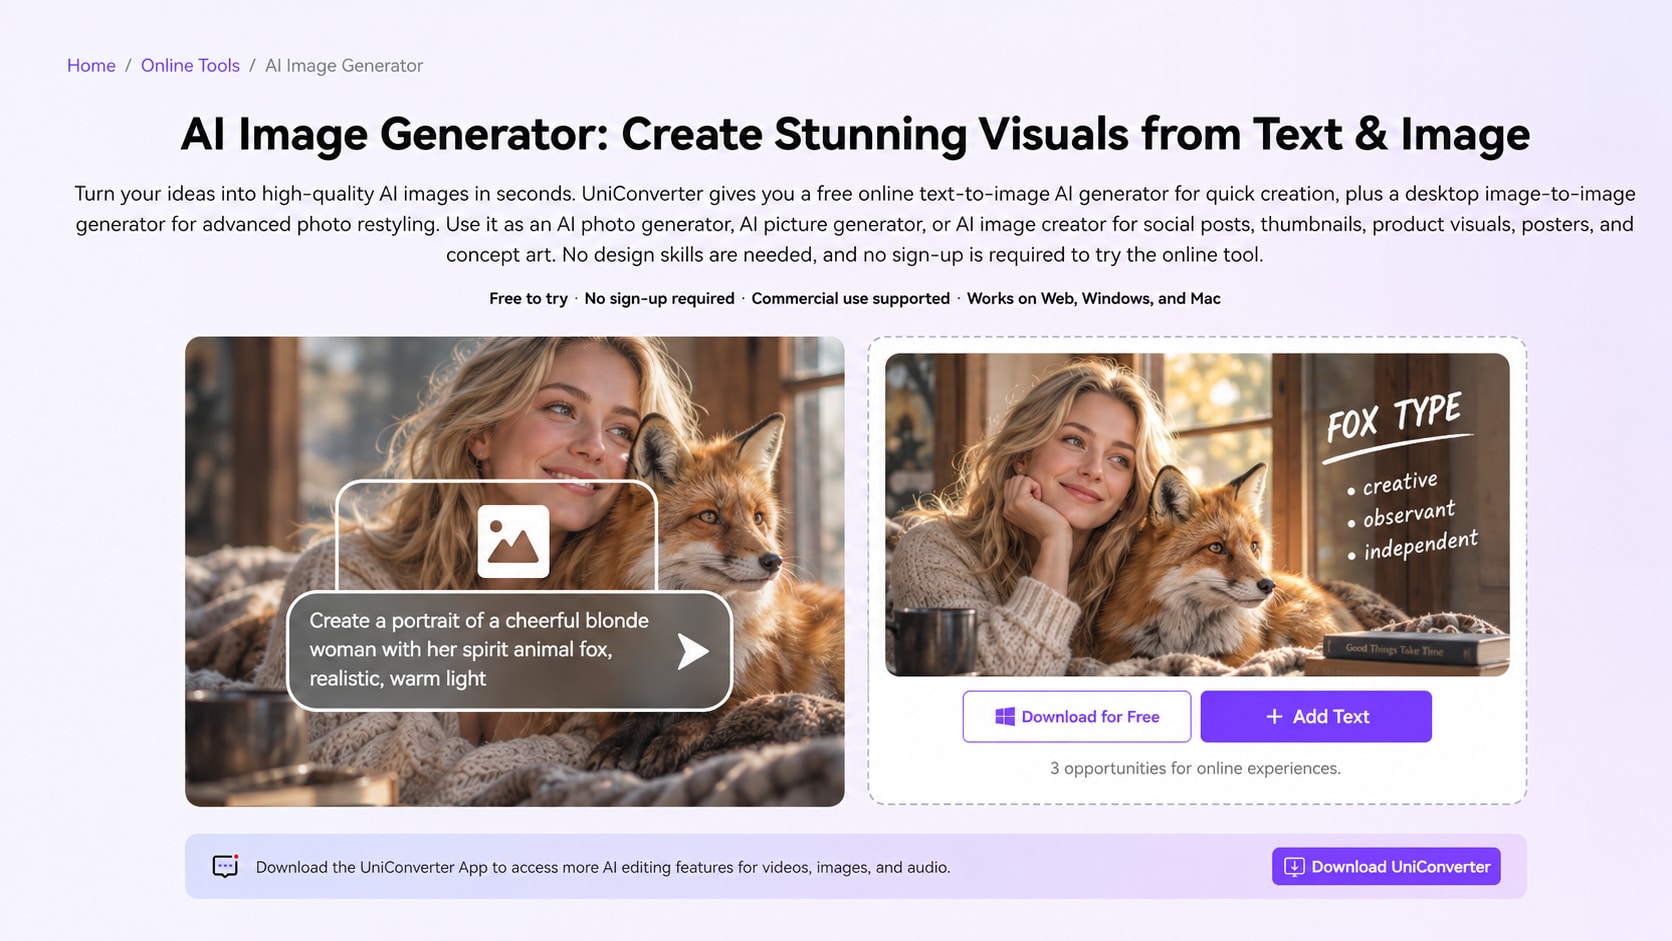The width and height of the screenshot is (1672, 941).
Task: Open Online Tools breadcrumb link
Action: pyautogui.click(x=190, y=66)
